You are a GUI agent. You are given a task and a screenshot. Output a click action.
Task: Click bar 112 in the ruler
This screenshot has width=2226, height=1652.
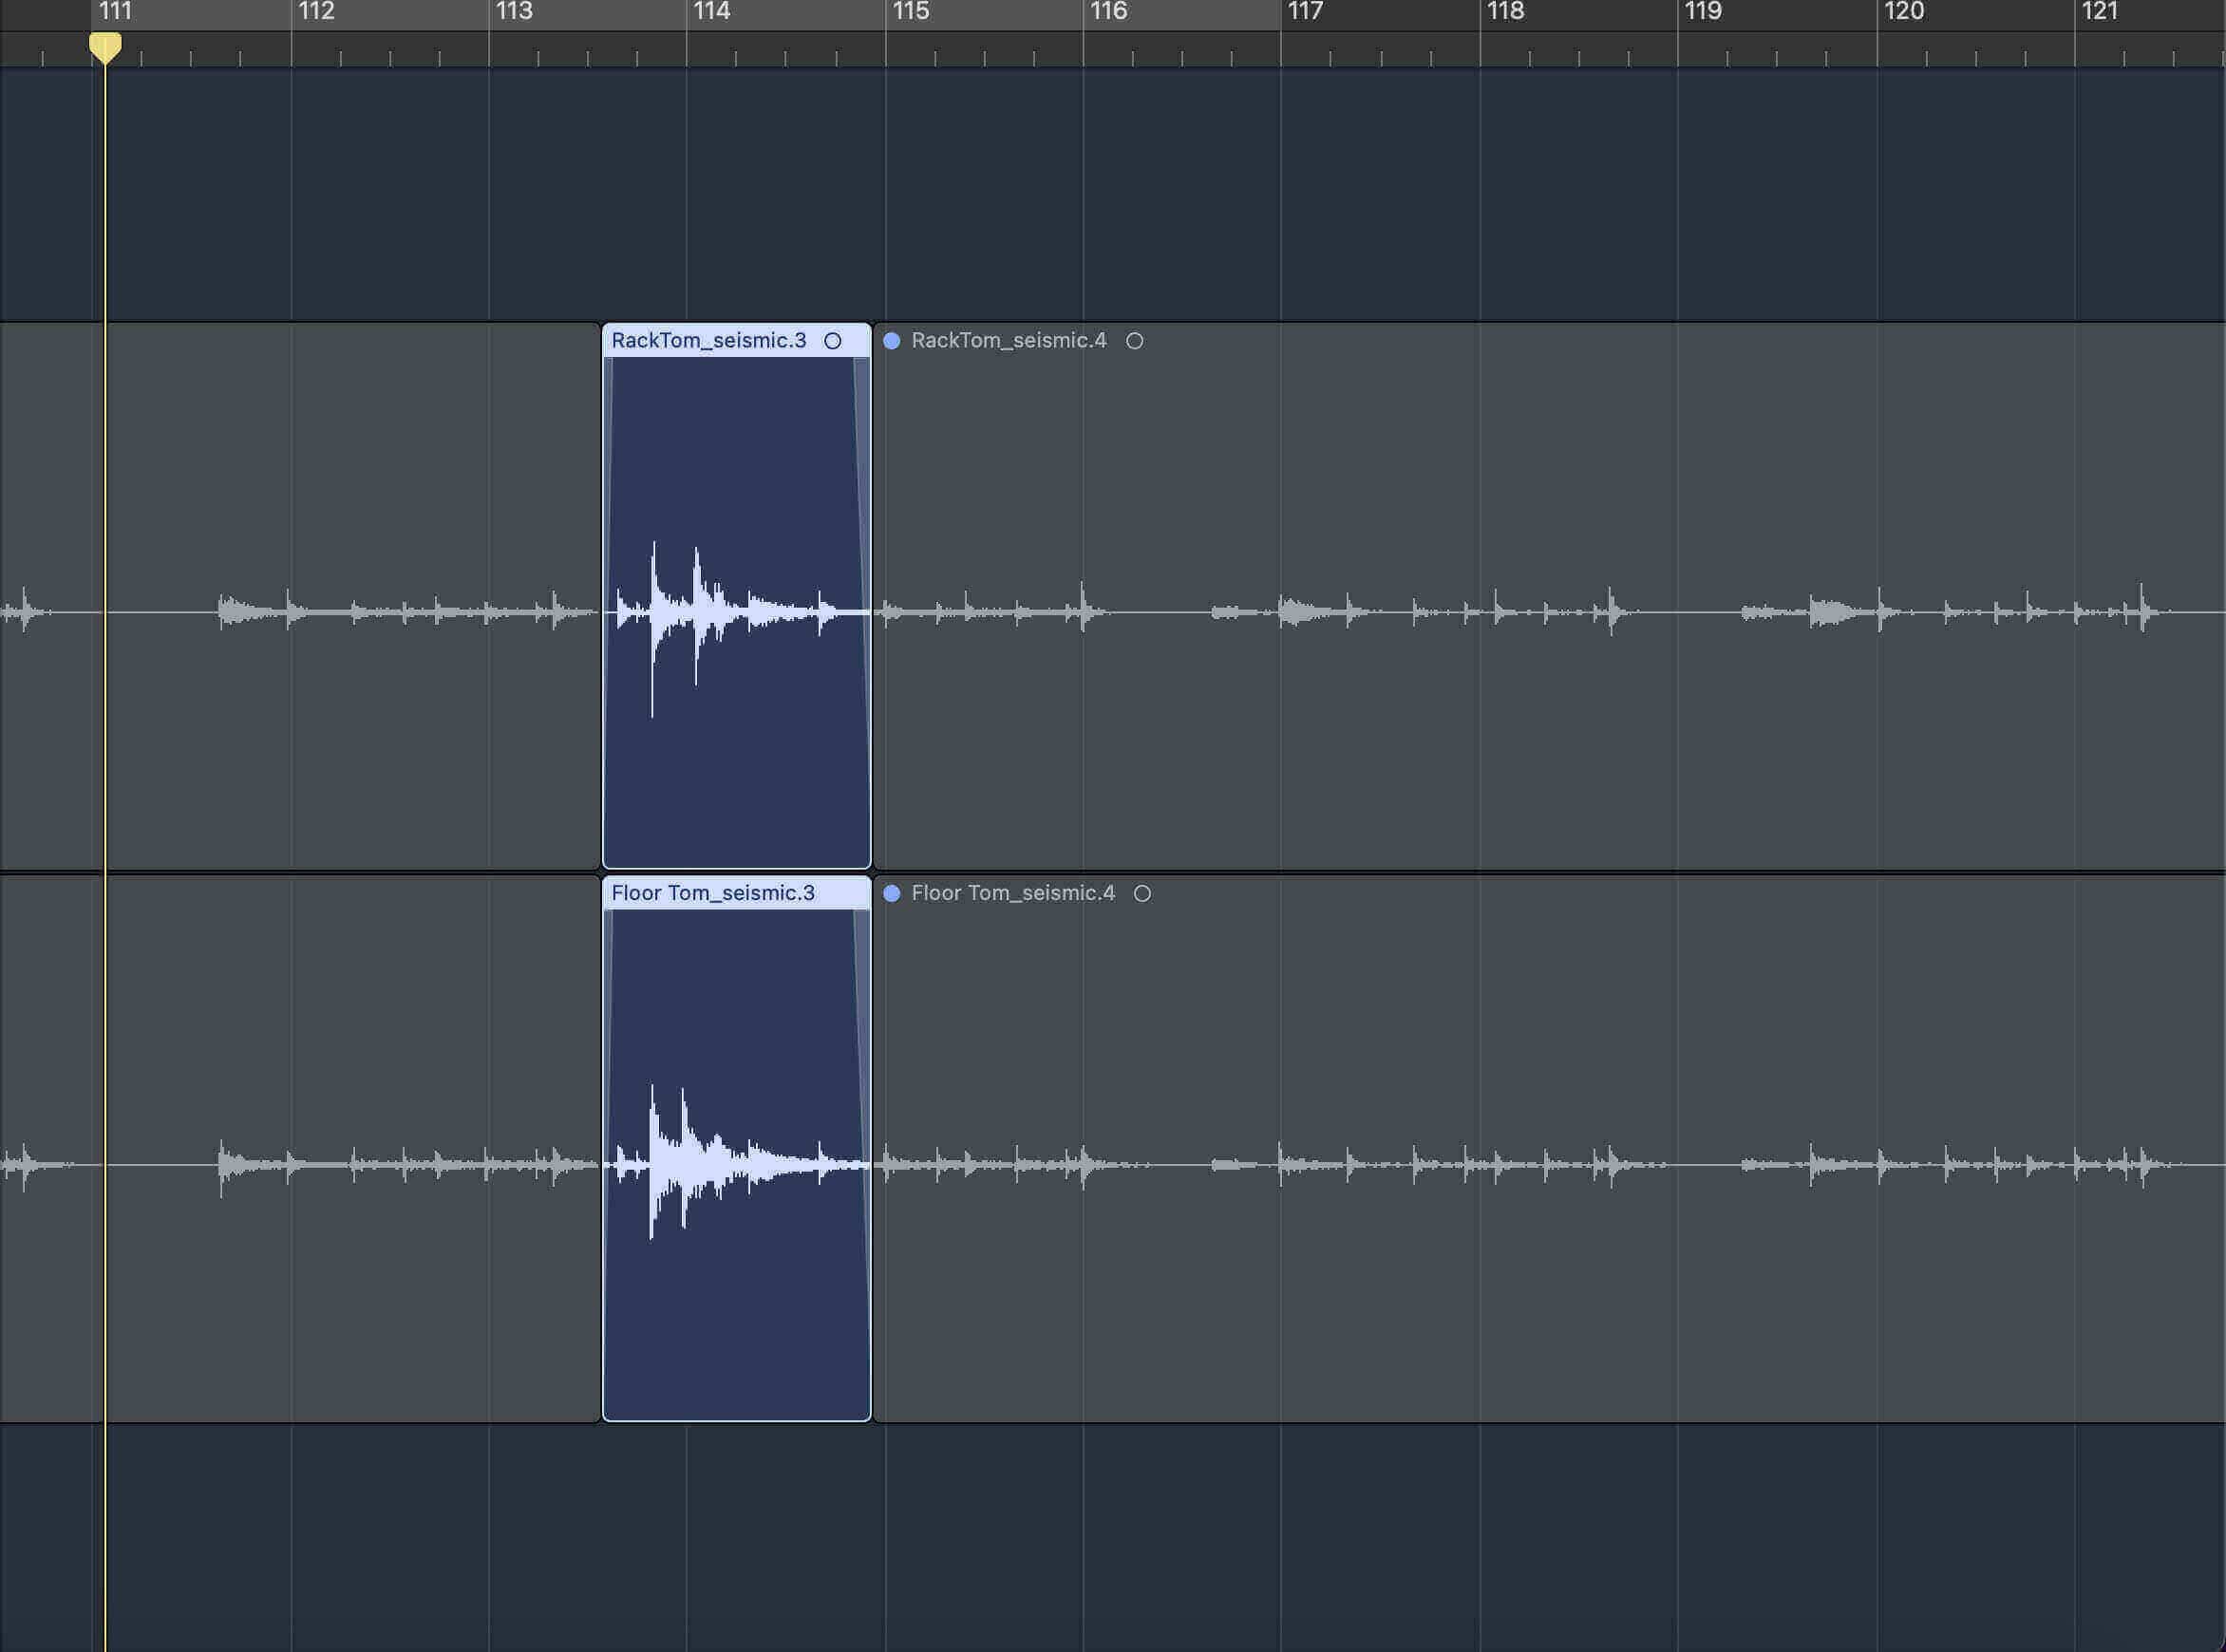[x=316, y=12]
